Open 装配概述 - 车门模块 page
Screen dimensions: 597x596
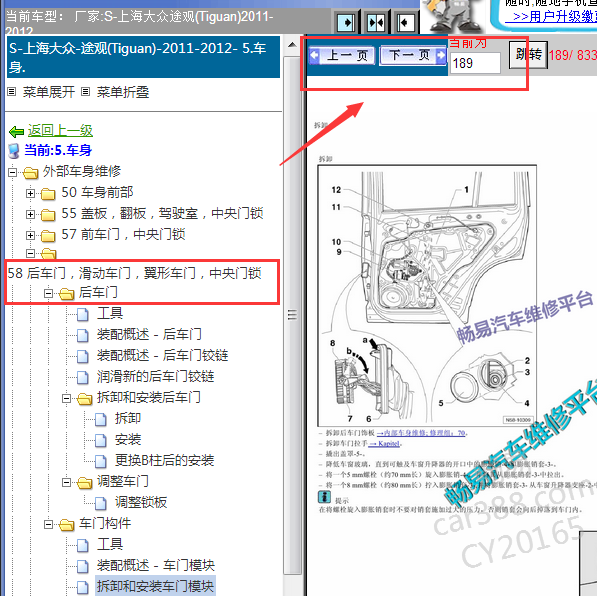point(156,565)
